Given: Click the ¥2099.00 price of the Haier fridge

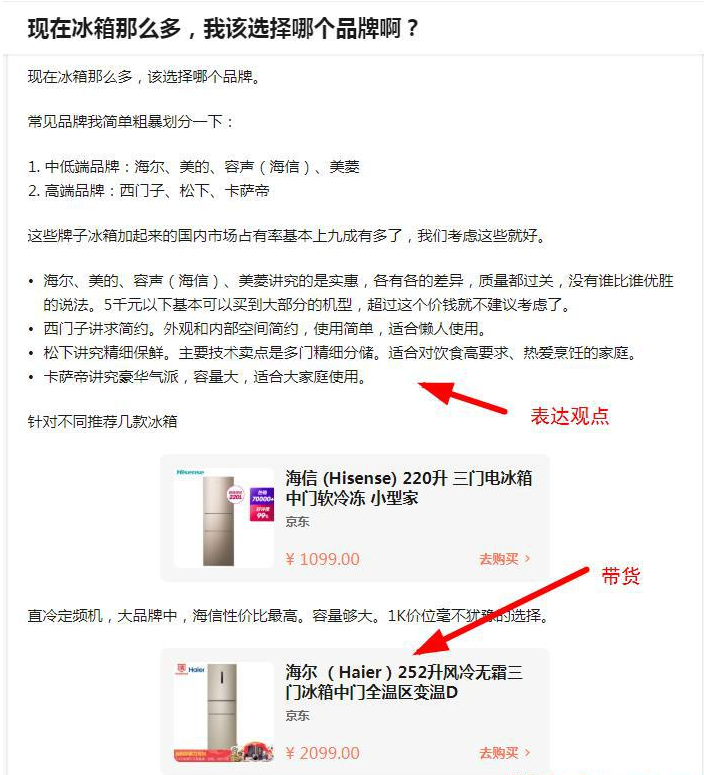Looking at the screenshot, I should tap(322, 753).
